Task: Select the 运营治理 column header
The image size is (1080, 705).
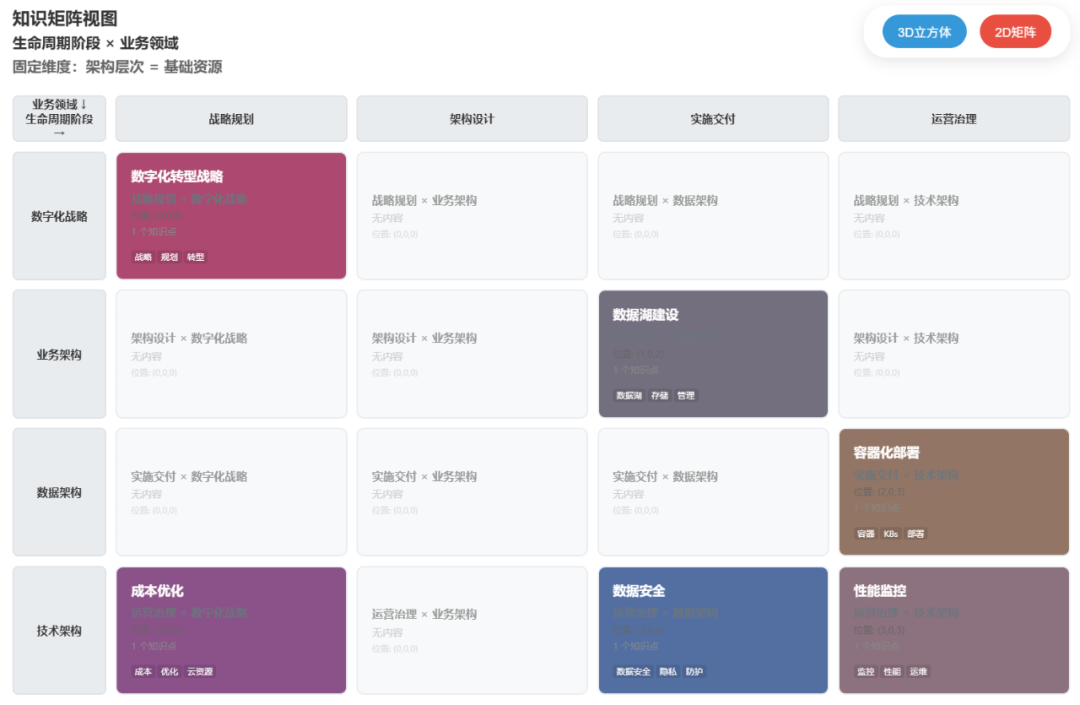Action: (953, 119)
